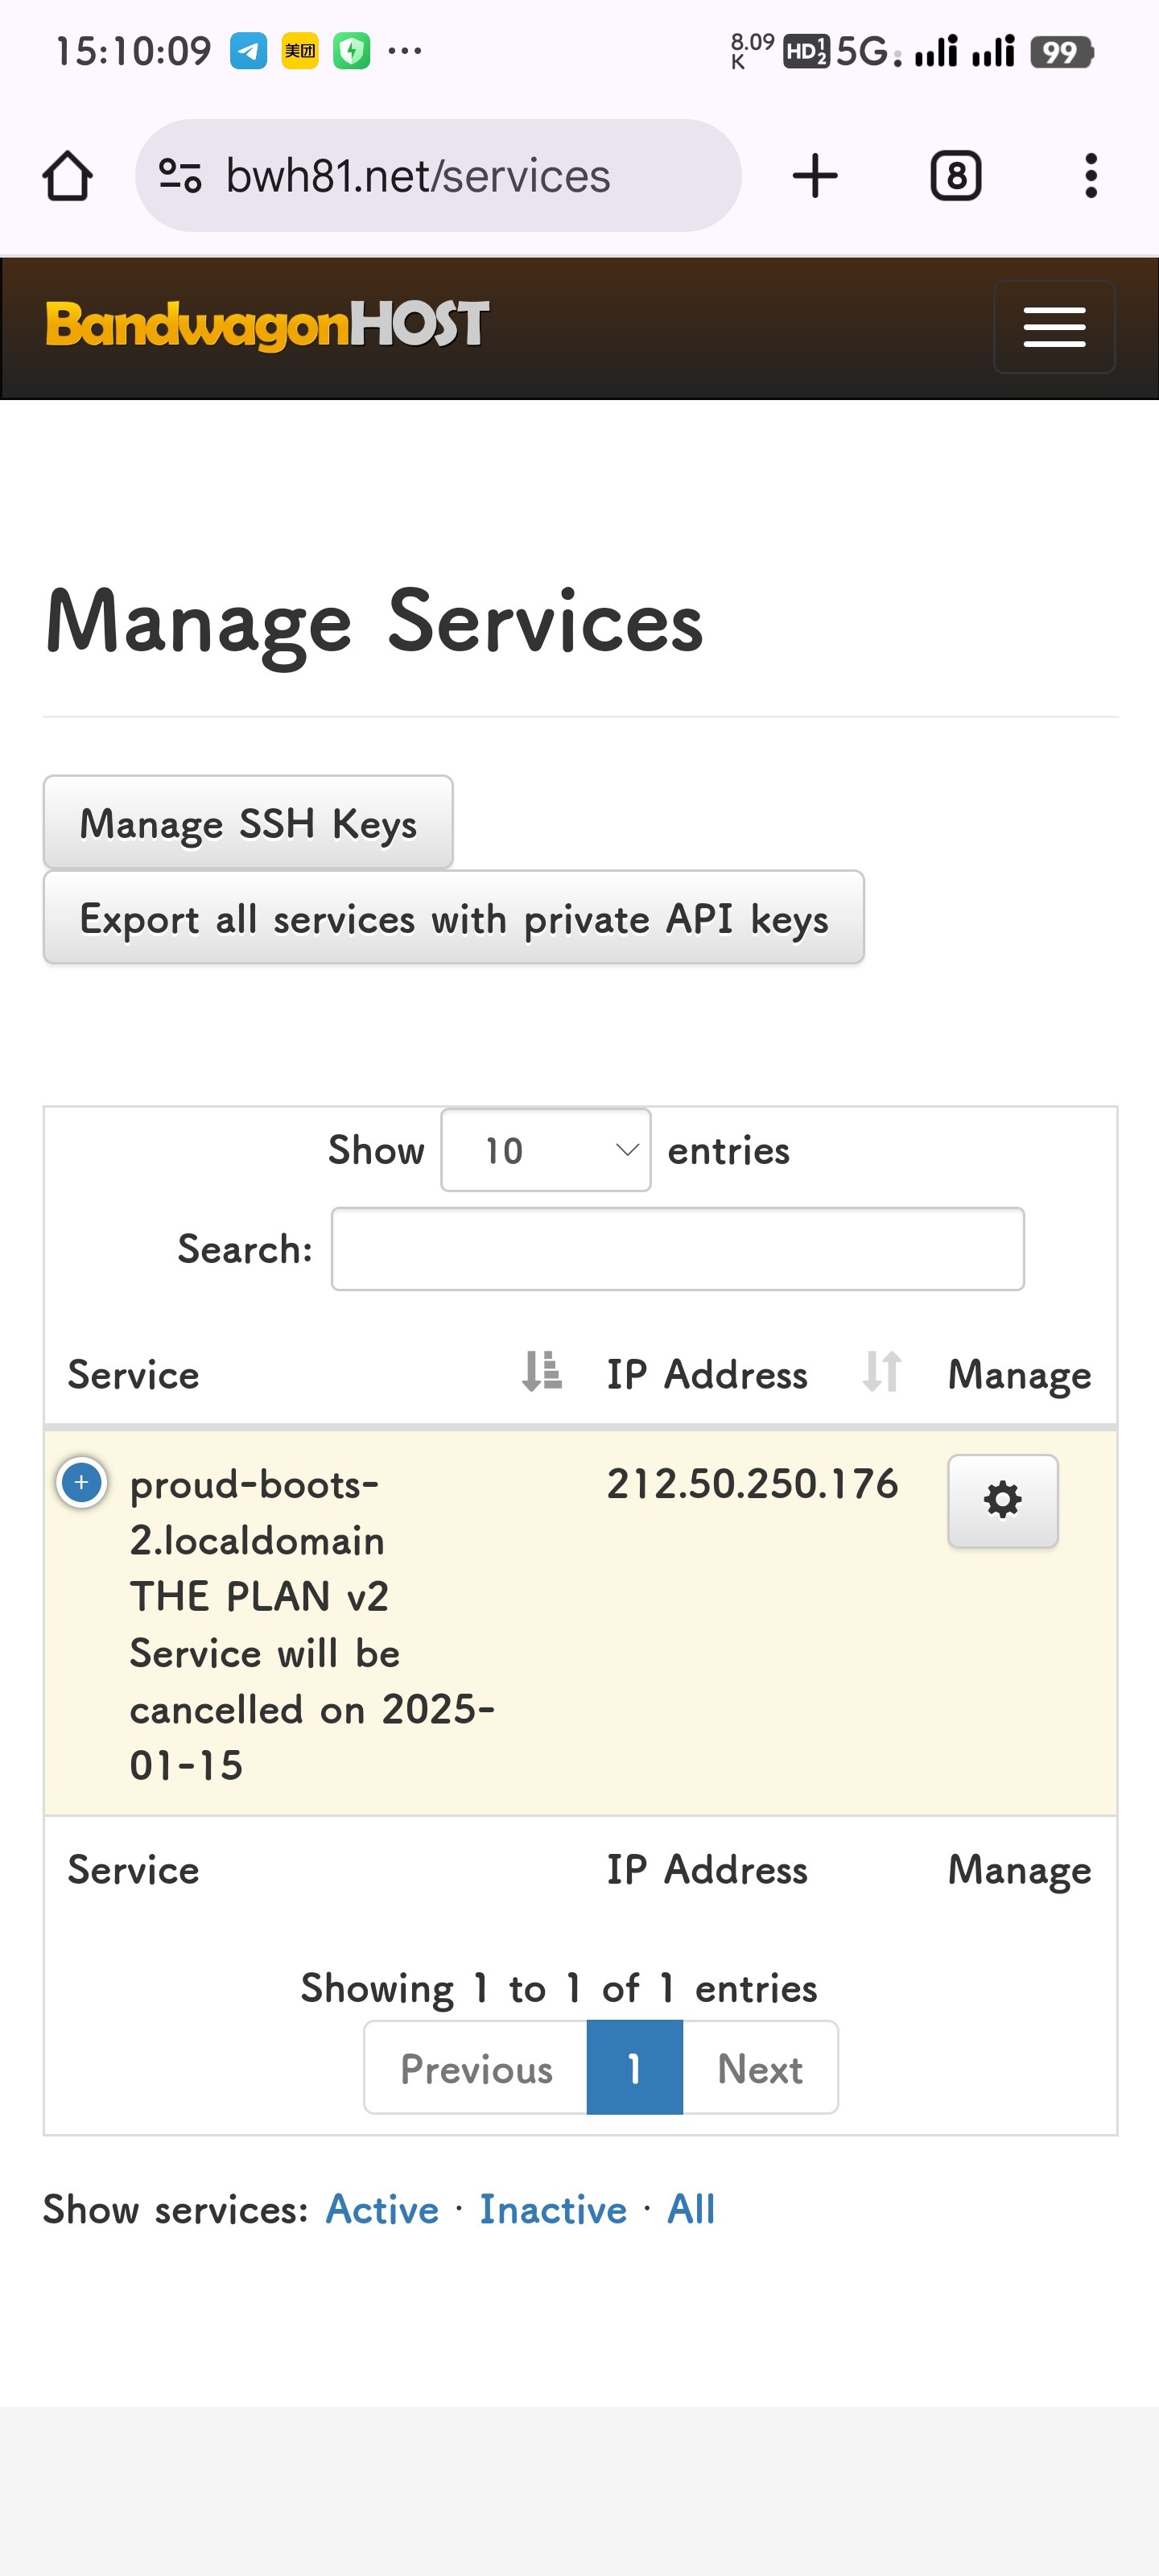Tap green shield notification icon

point(351,50)
